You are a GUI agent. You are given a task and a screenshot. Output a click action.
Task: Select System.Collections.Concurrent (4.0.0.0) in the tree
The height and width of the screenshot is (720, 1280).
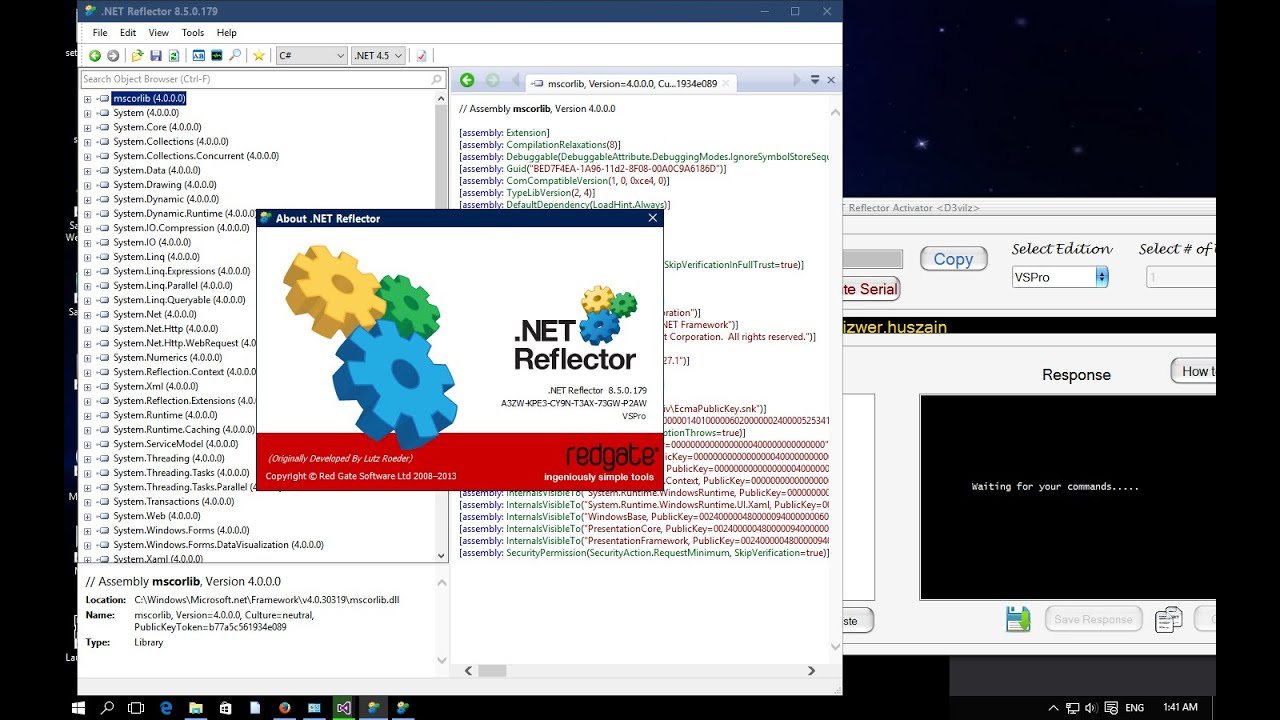(195, 156)
